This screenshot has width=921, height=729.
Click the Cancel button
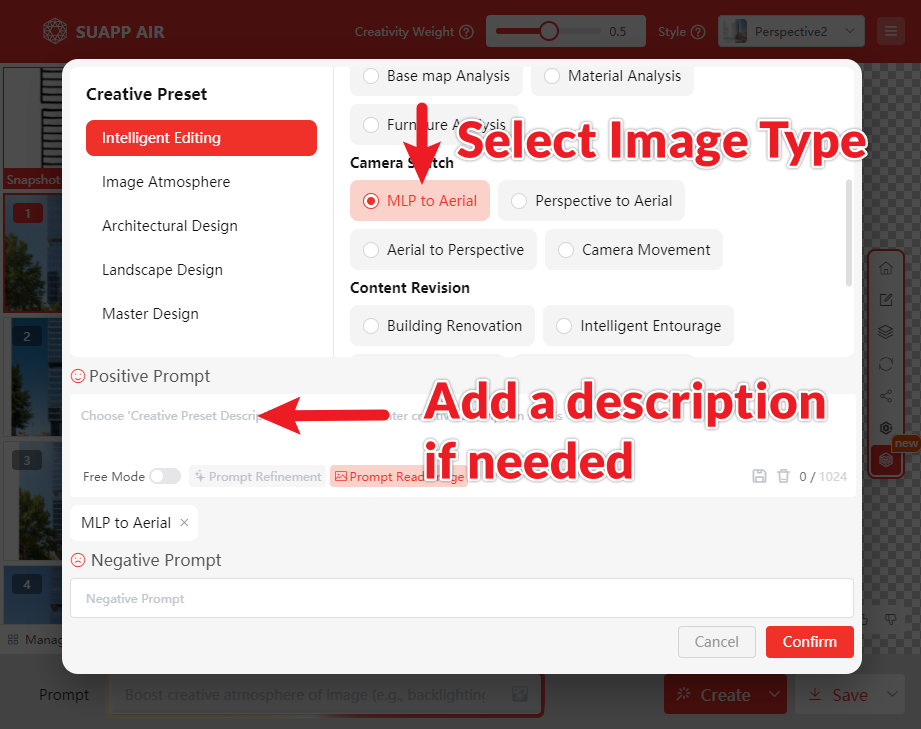tap(717, 642)
